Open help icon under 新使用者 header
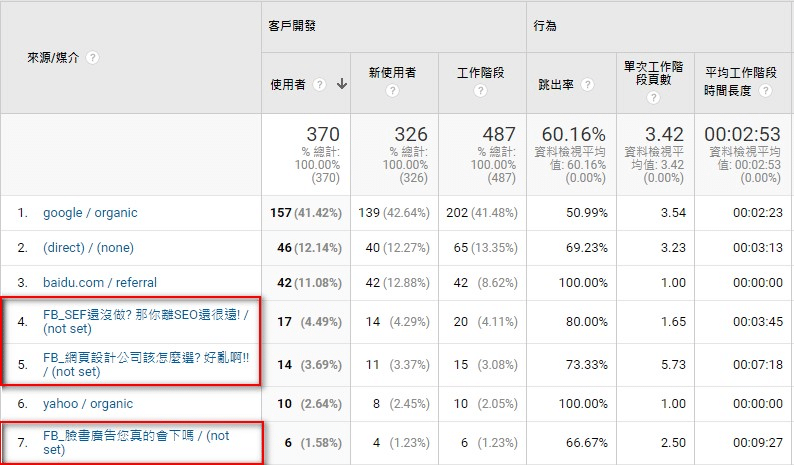Viewport: 794px width, 465px height. [392, 91]
